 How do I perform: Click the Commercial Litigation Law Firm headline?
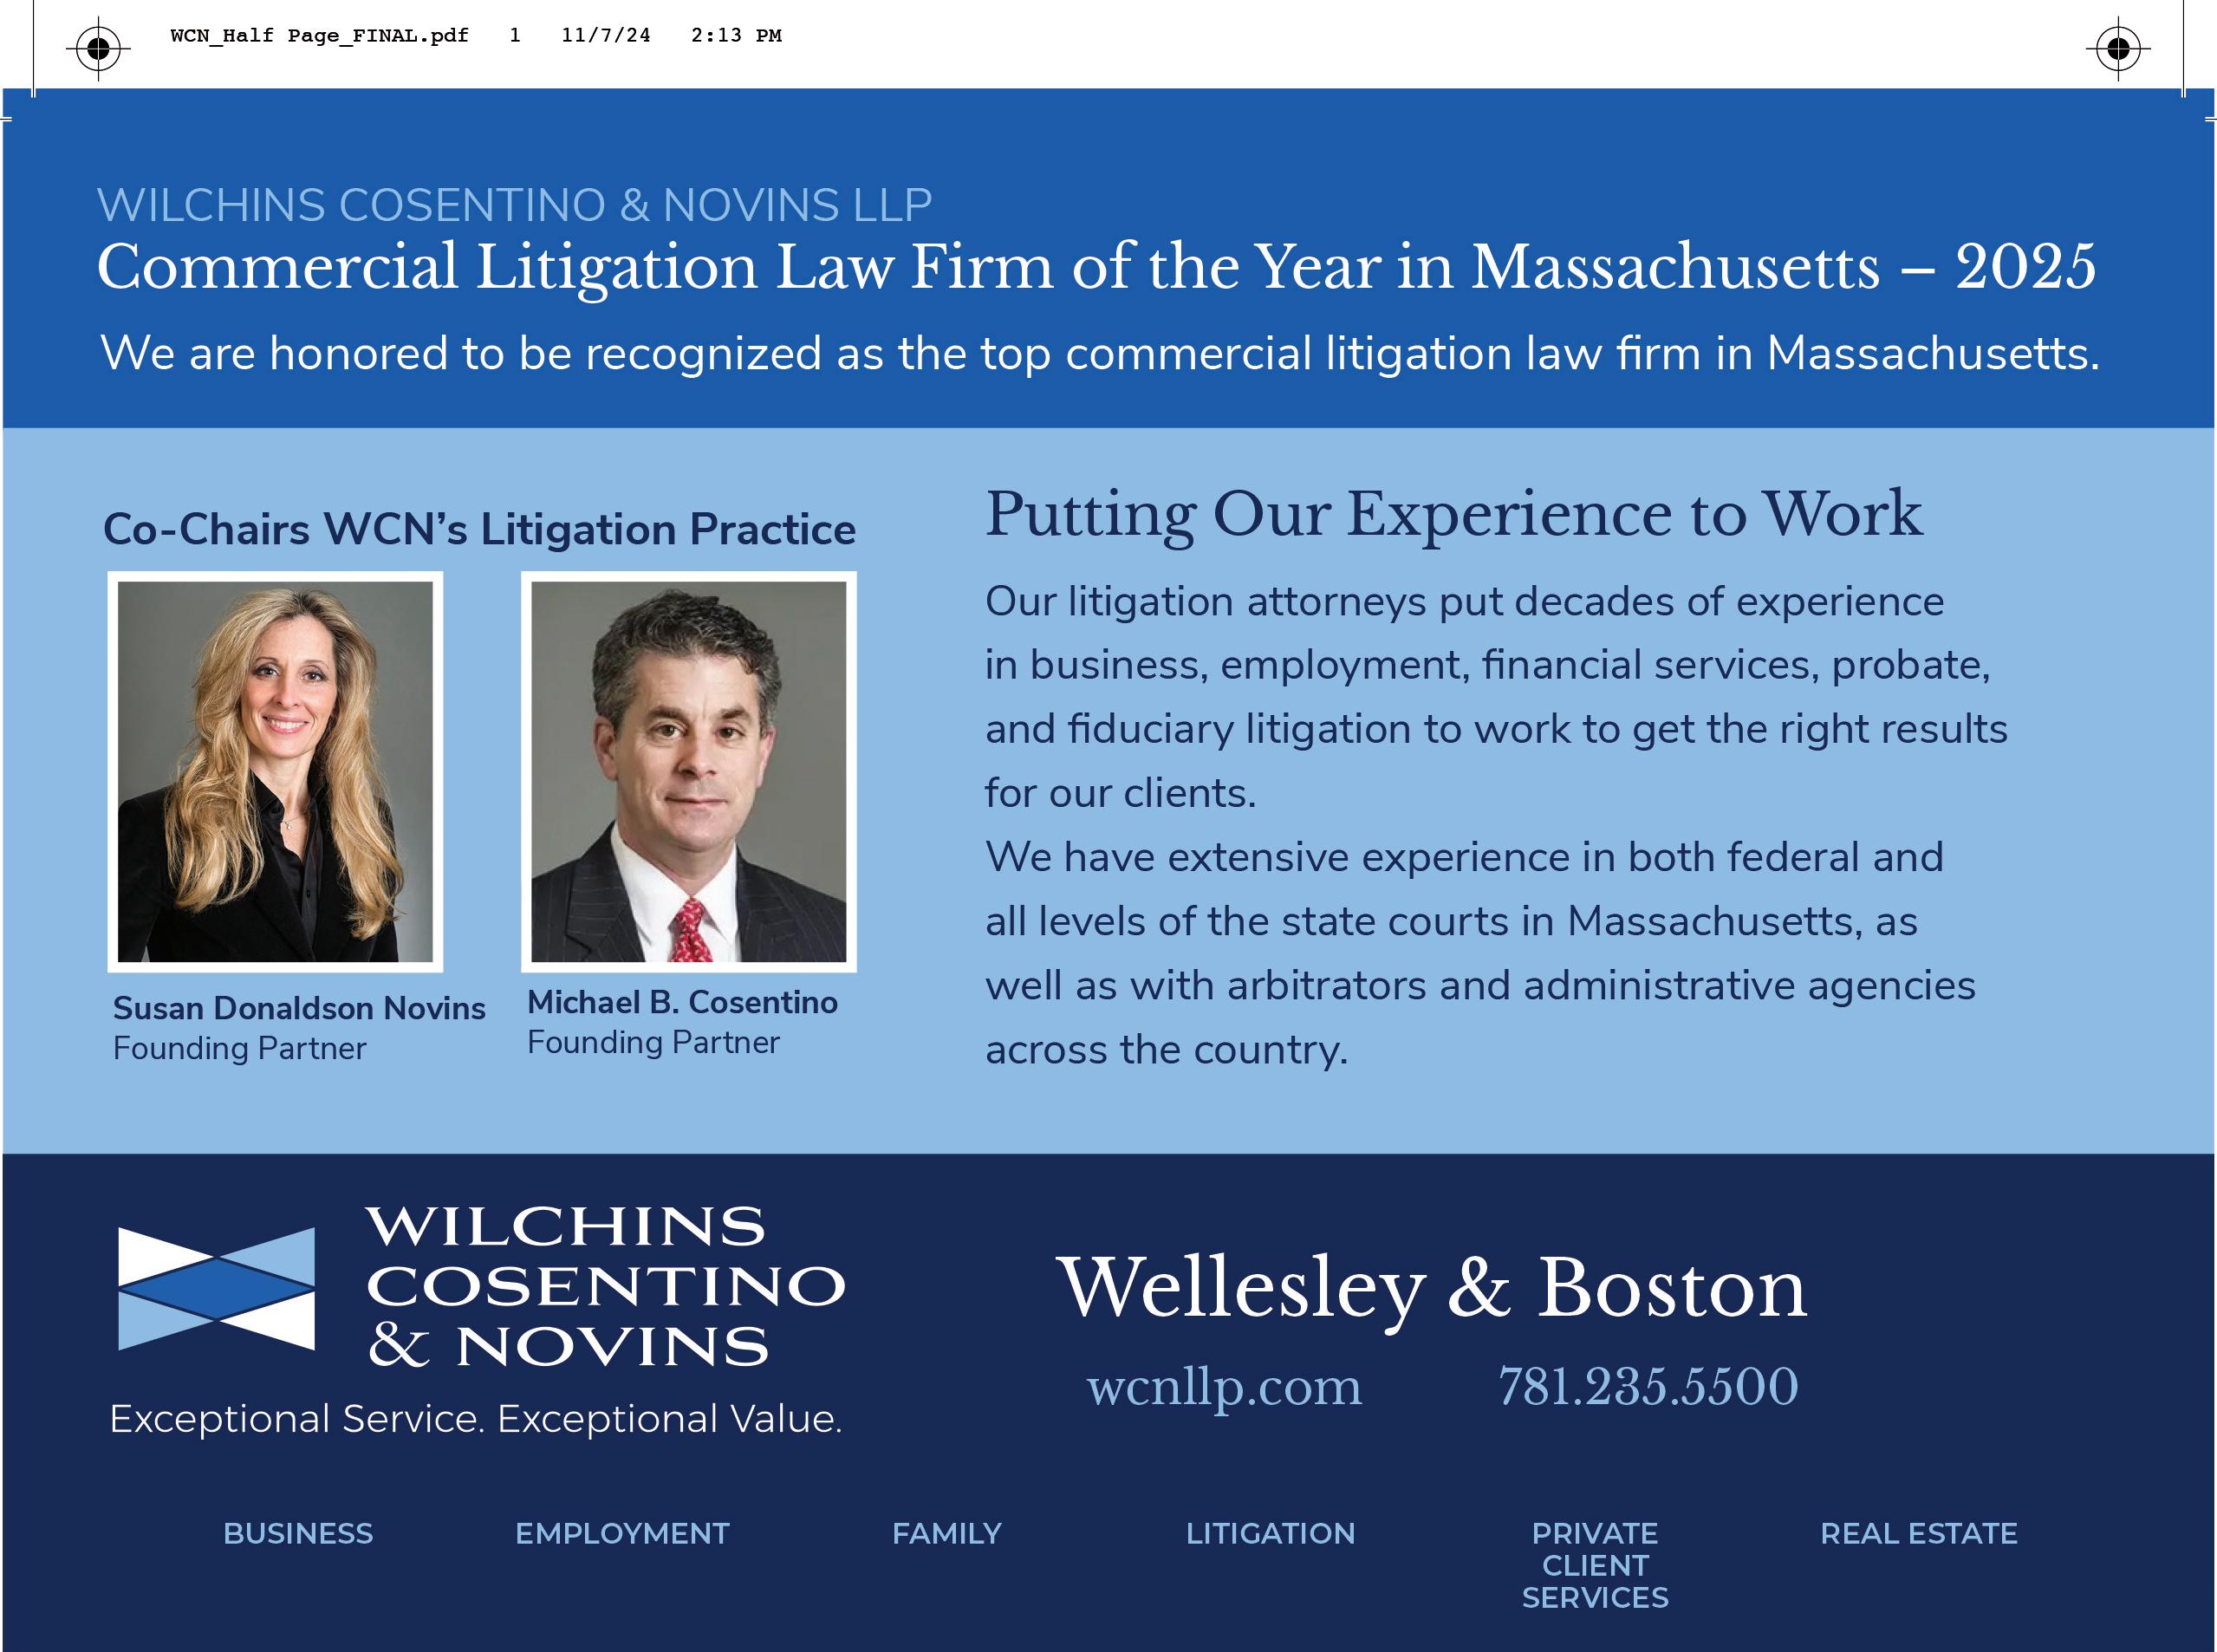click(x=1096, y=267)
